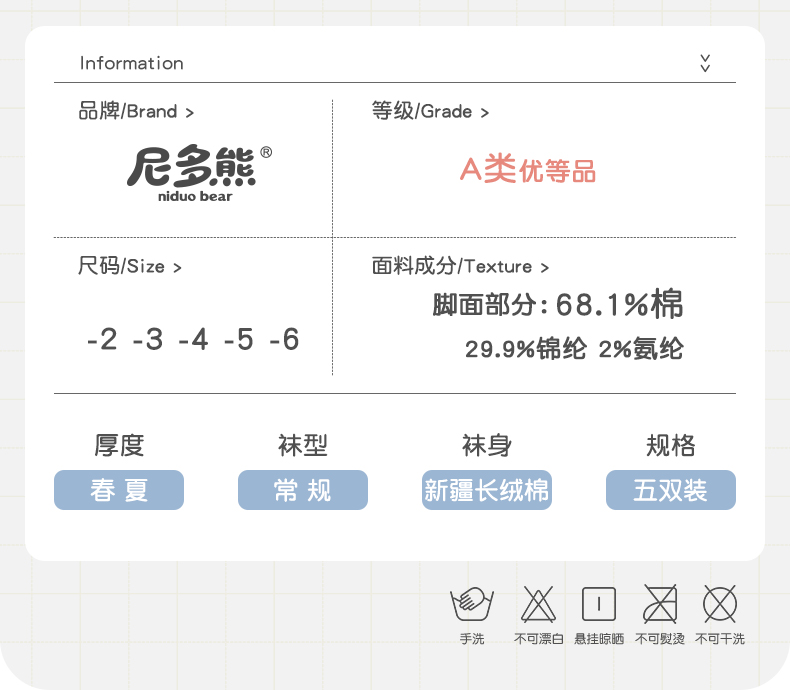Select the 春夏 thickness tag
This screenshot has height=690, width=790.
coord(119,490)
